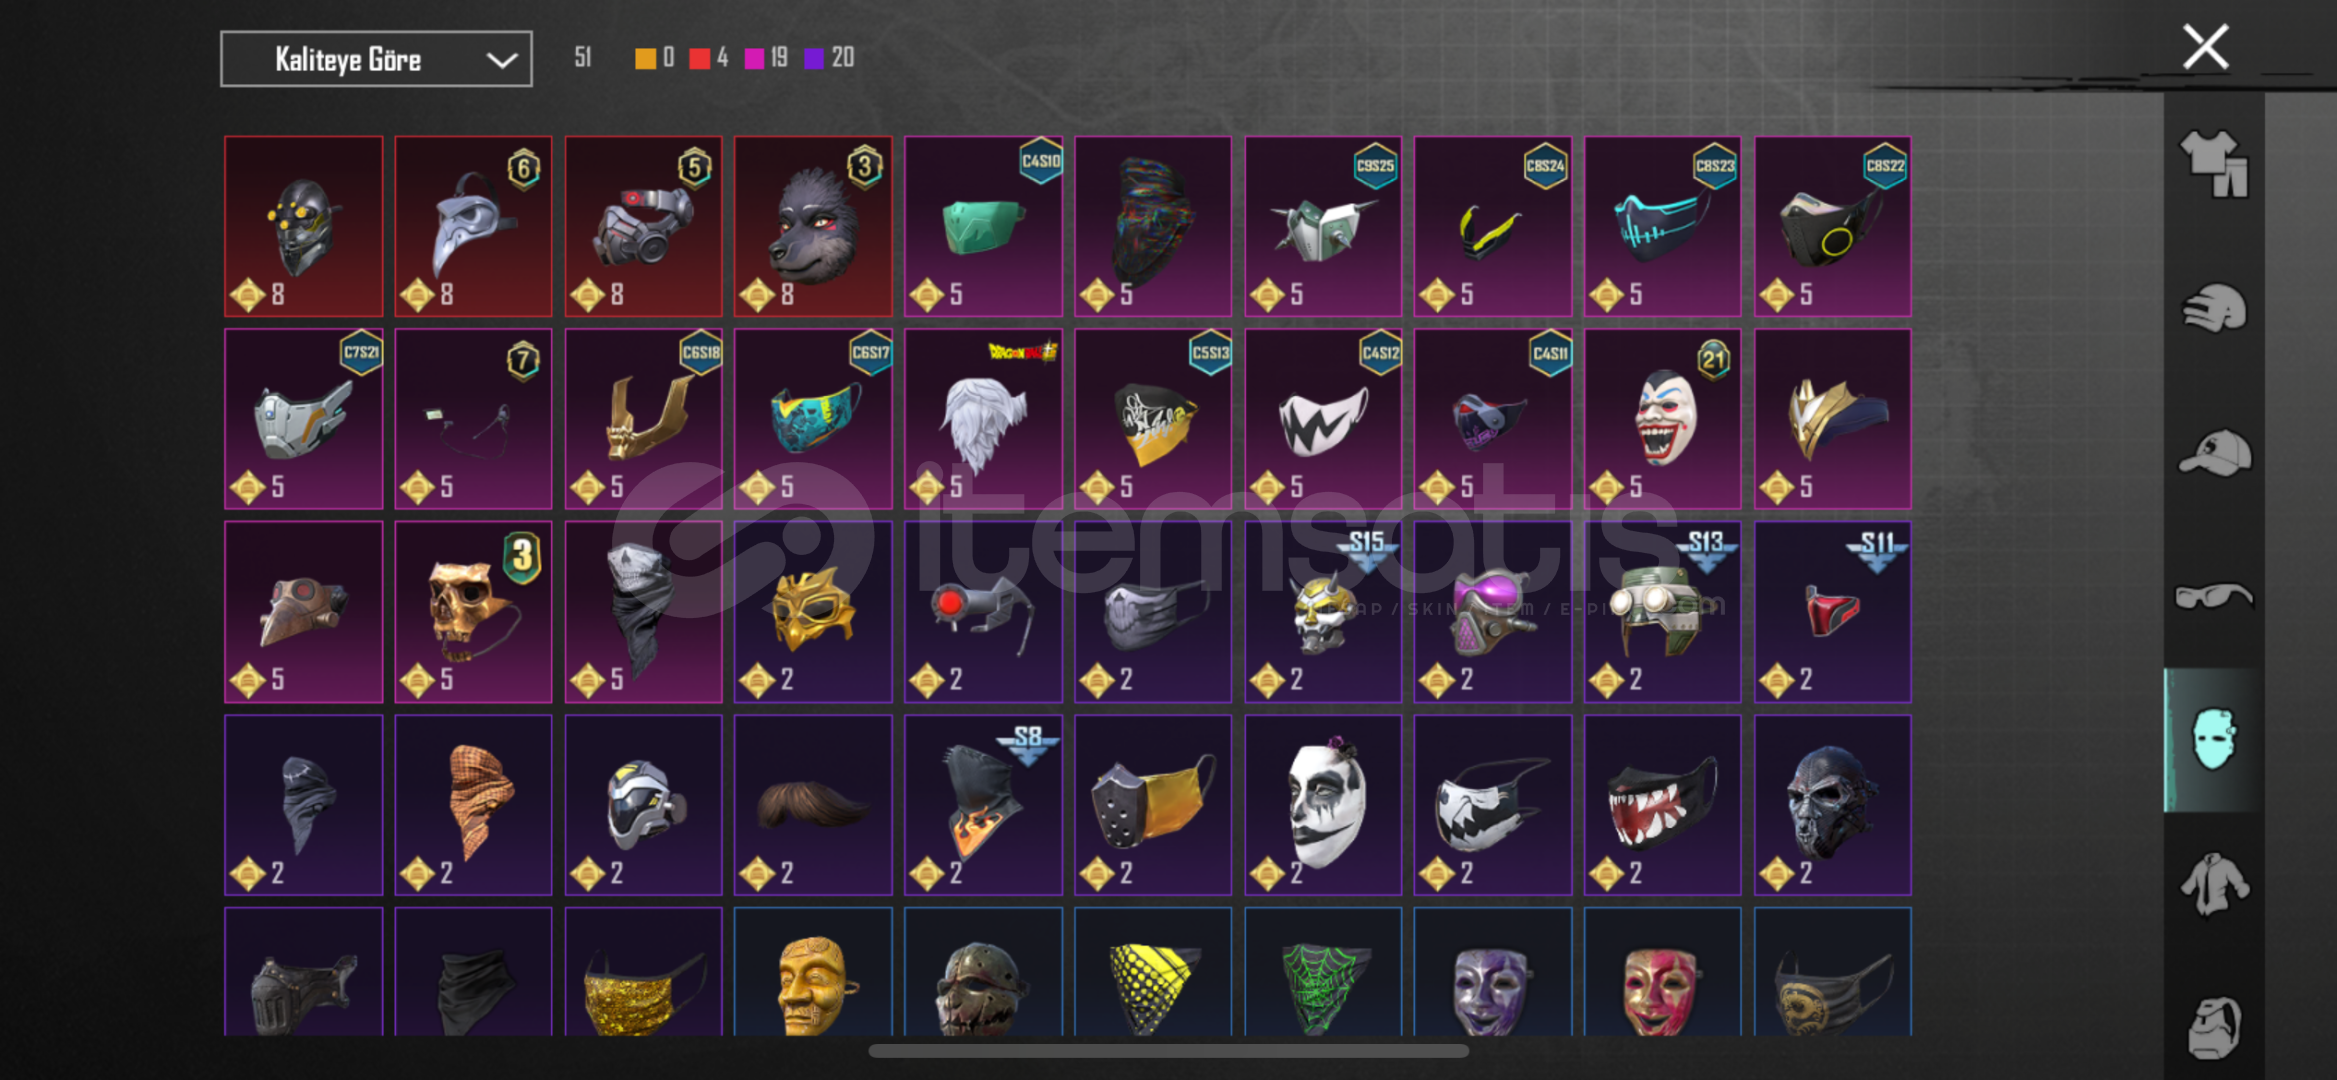
Task: Select the white plague doctor mask level 6
Action: 473,227
